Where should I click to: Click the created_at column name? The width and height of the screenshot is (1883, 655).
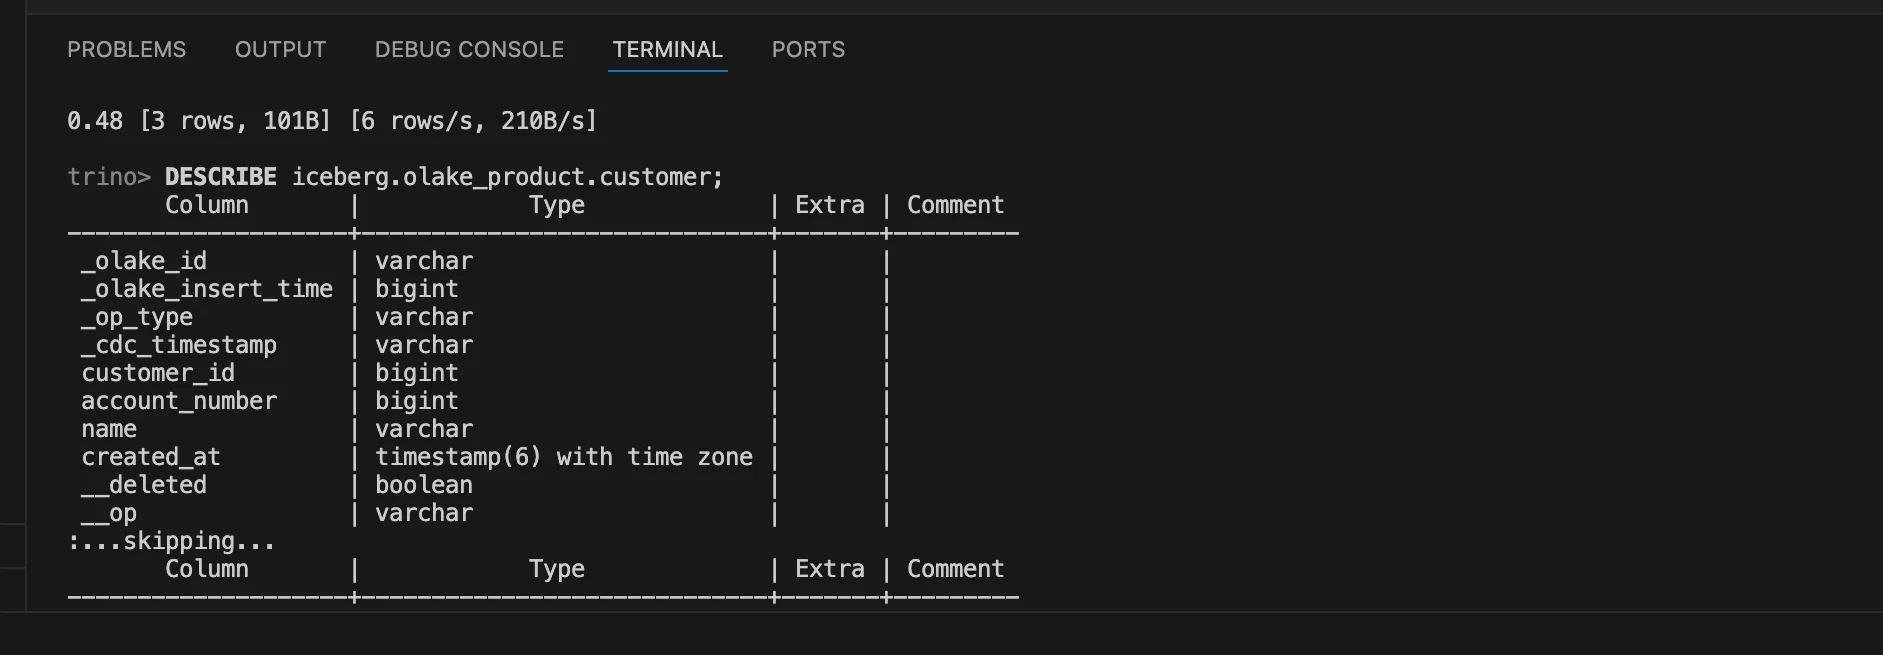151,457
